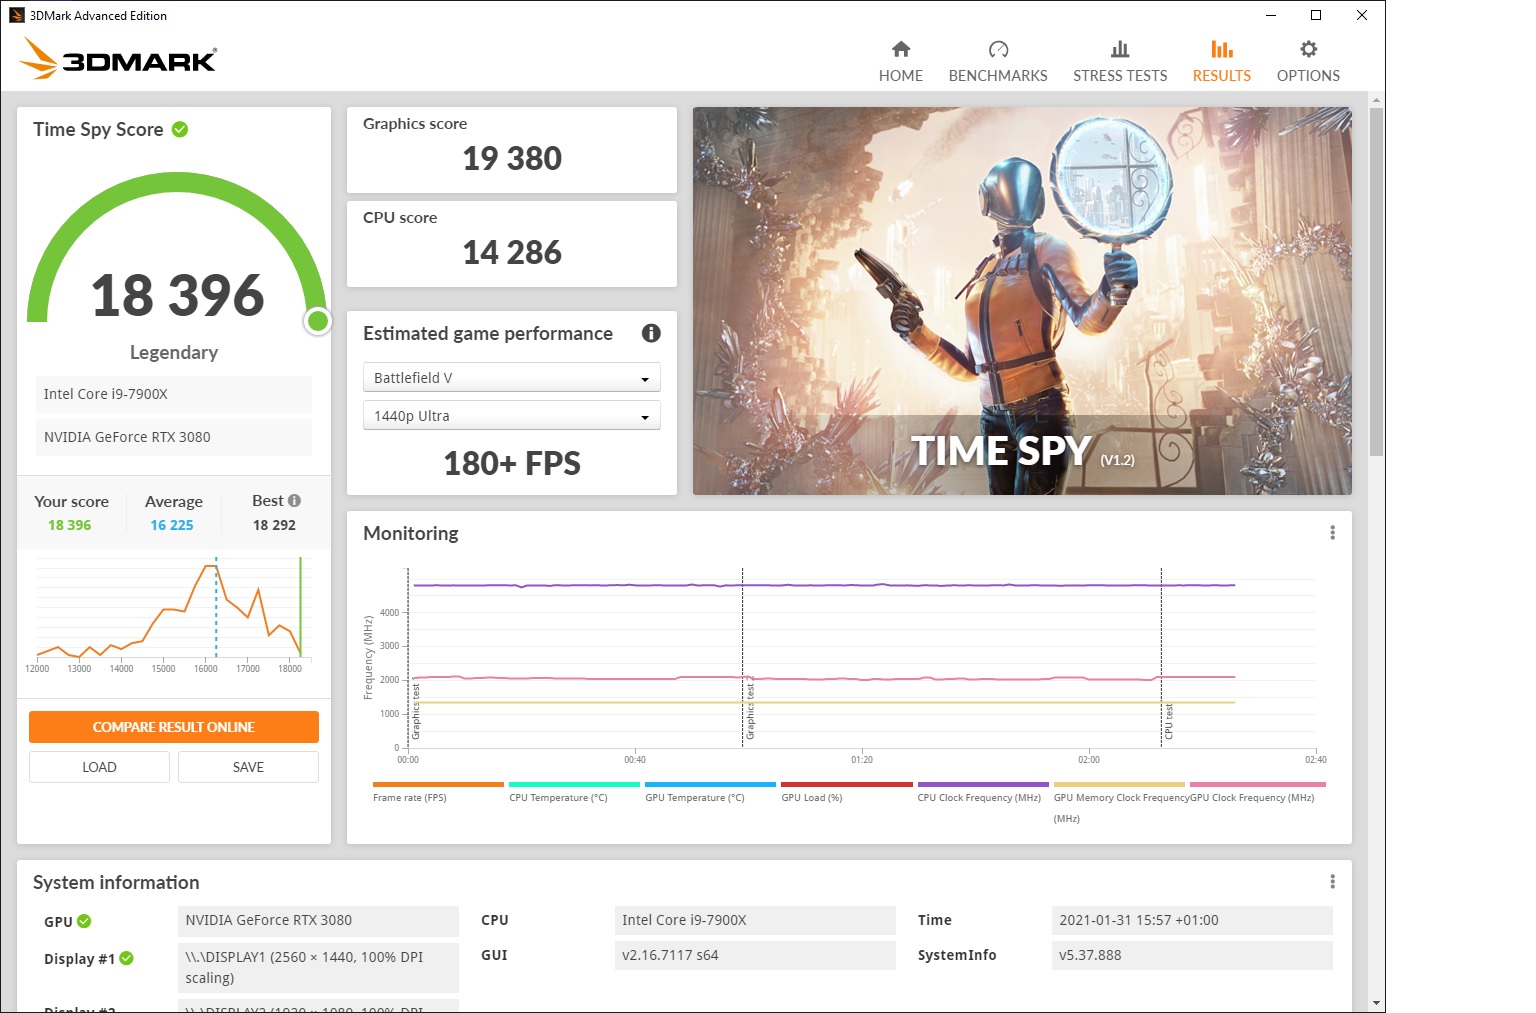
Task: Switch to STRESS TESTS tab
Action: [1120, 62]
